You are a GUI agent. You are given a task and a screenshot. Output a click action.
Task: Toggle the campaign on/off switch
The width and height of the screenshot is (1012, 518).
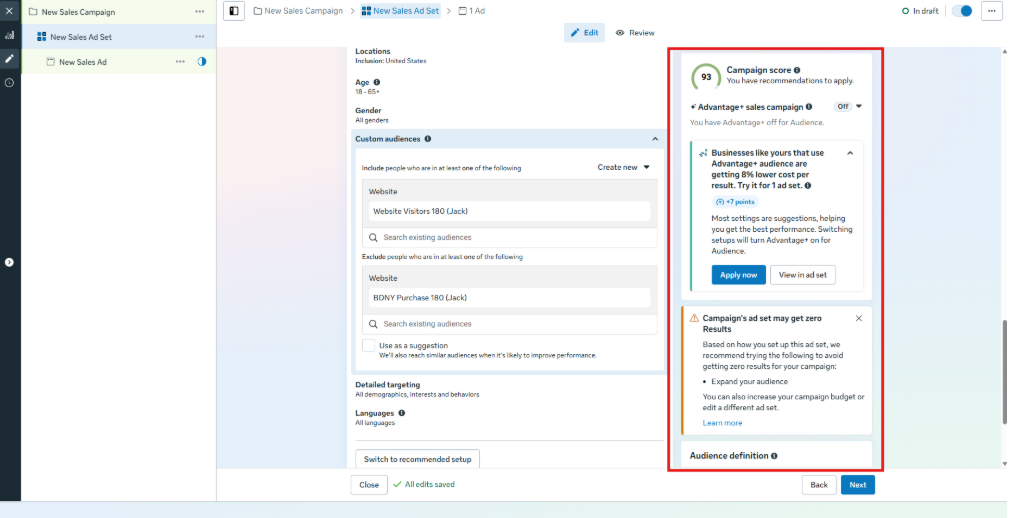[x=962, y=11]
